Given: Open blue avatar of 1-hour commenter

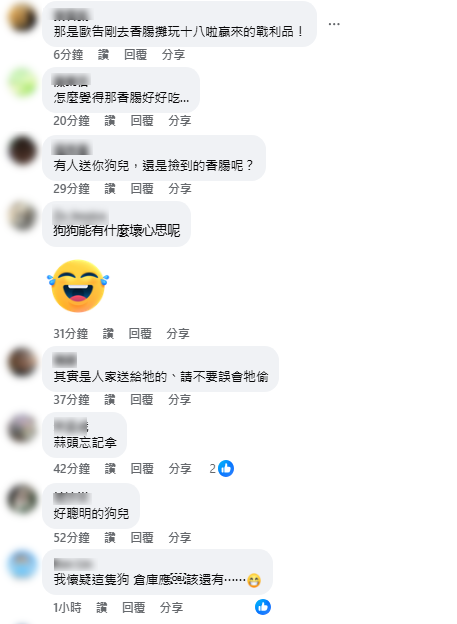Looking at the screenshot, I should [22, 564].
